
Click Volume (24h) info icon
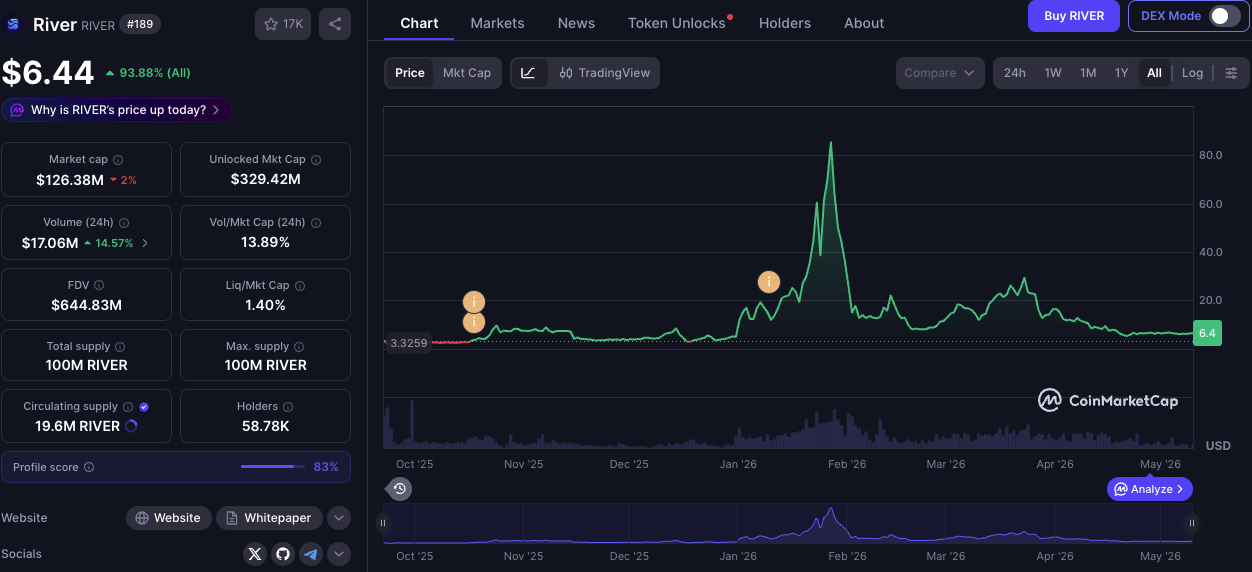[x=124, y=223]
